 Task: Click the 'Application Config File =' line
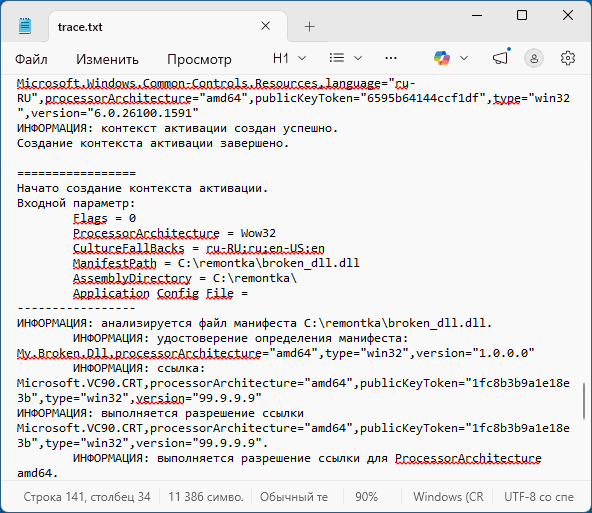(x=160, y=293)
